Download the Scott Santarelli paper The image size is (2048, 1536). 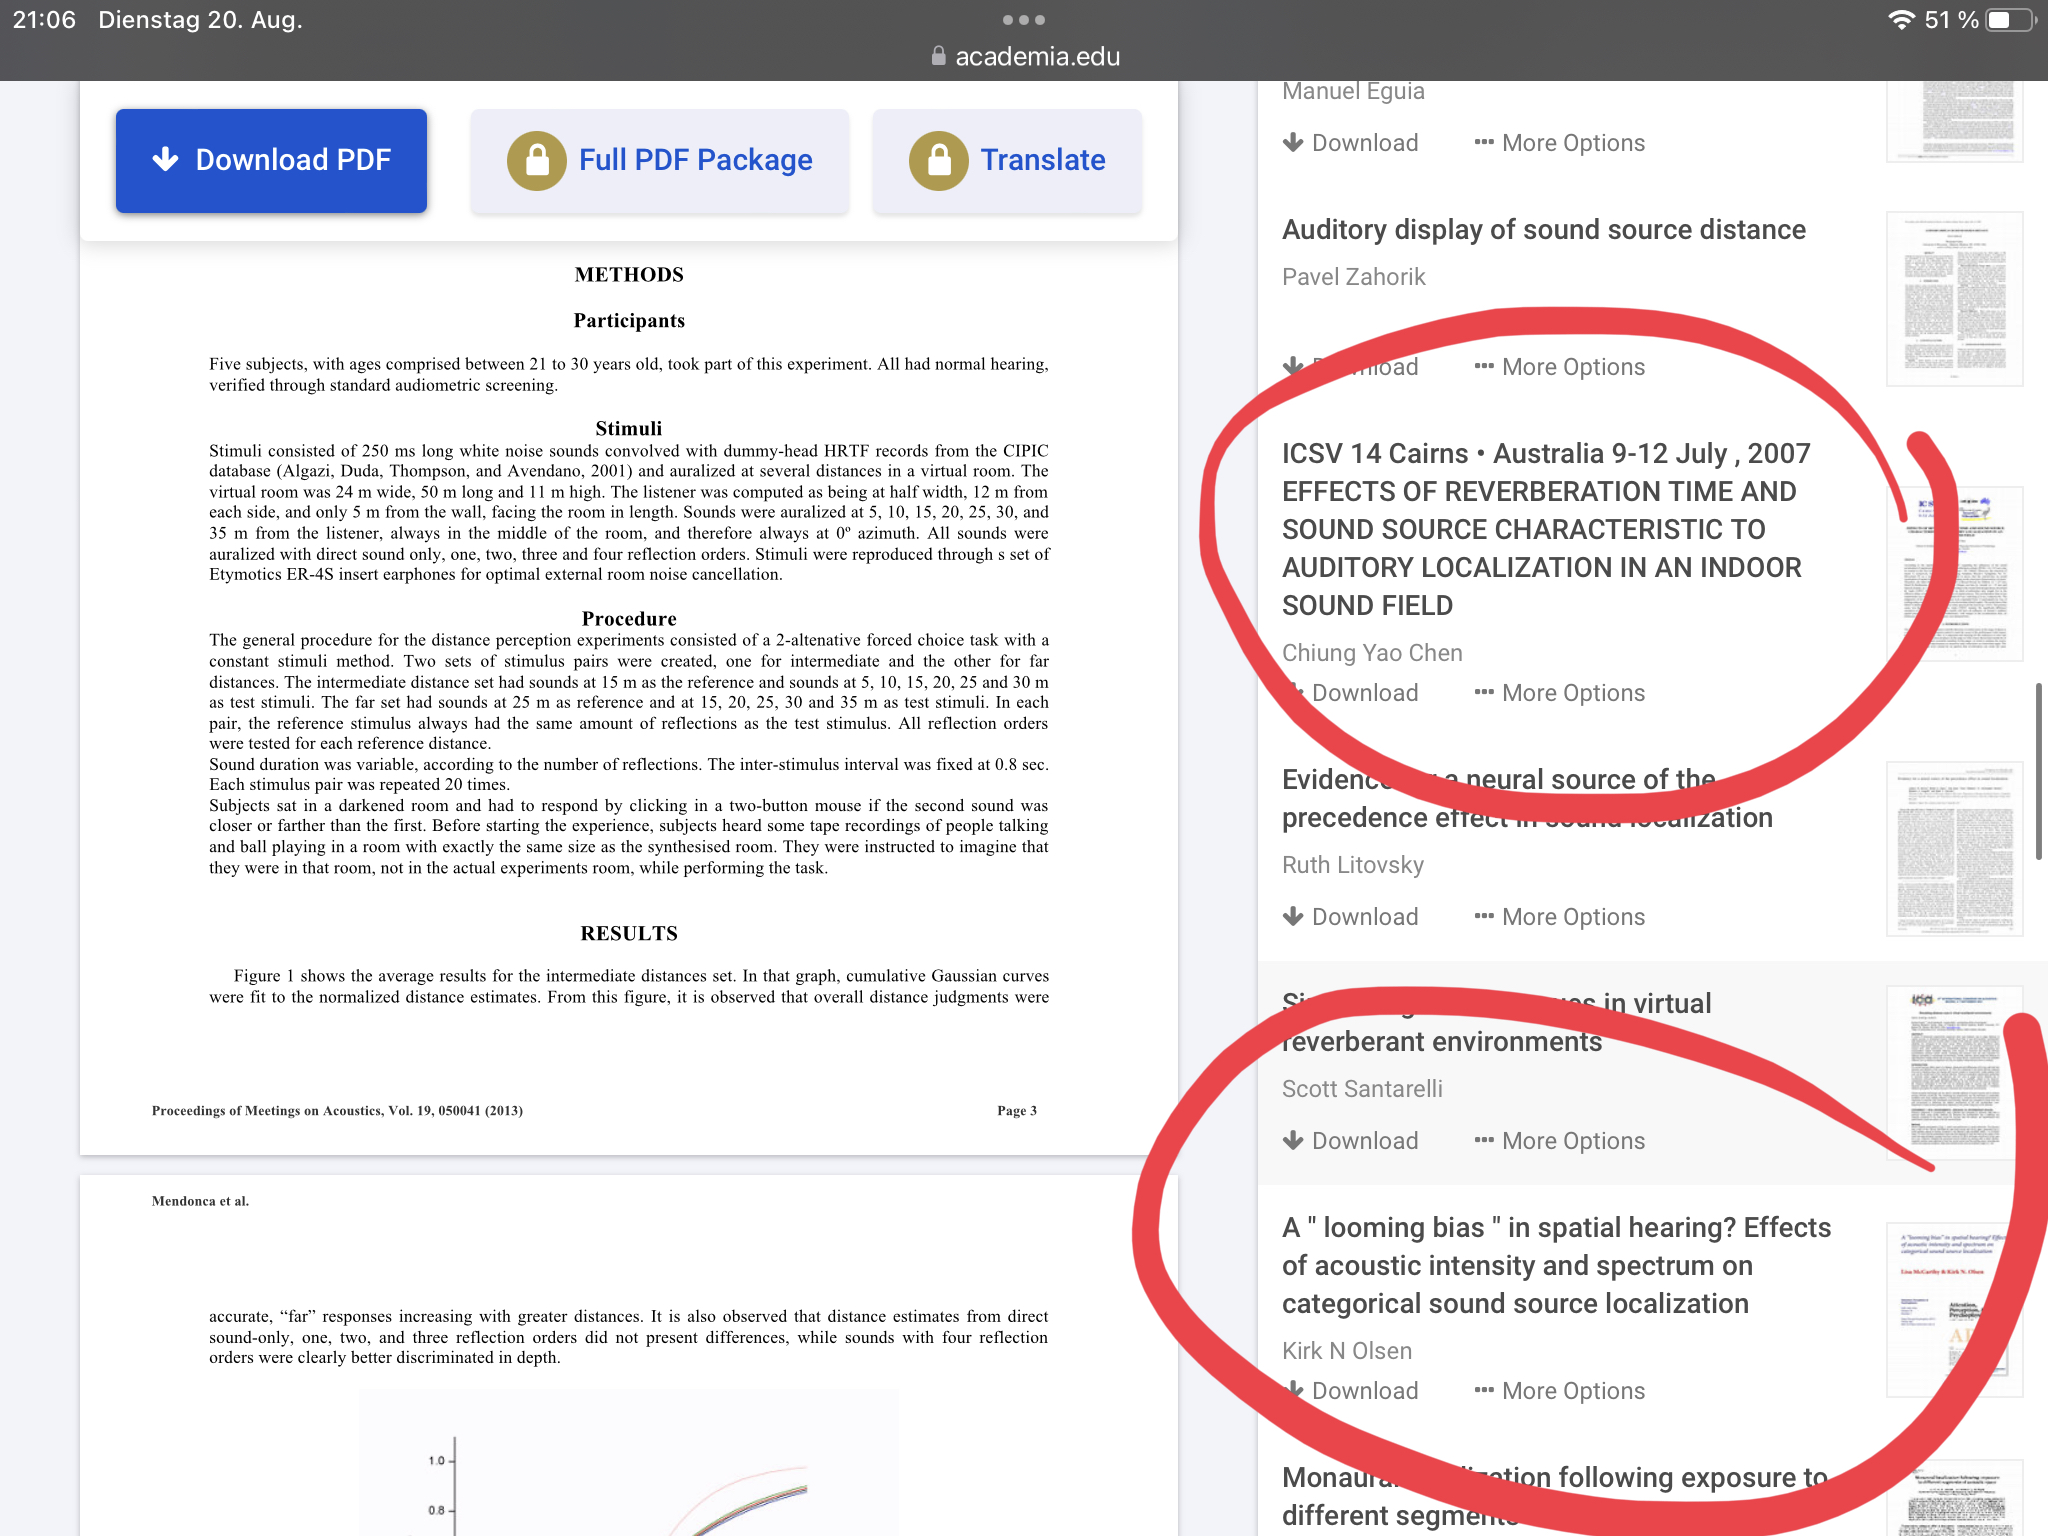tap(1351, 1141)
